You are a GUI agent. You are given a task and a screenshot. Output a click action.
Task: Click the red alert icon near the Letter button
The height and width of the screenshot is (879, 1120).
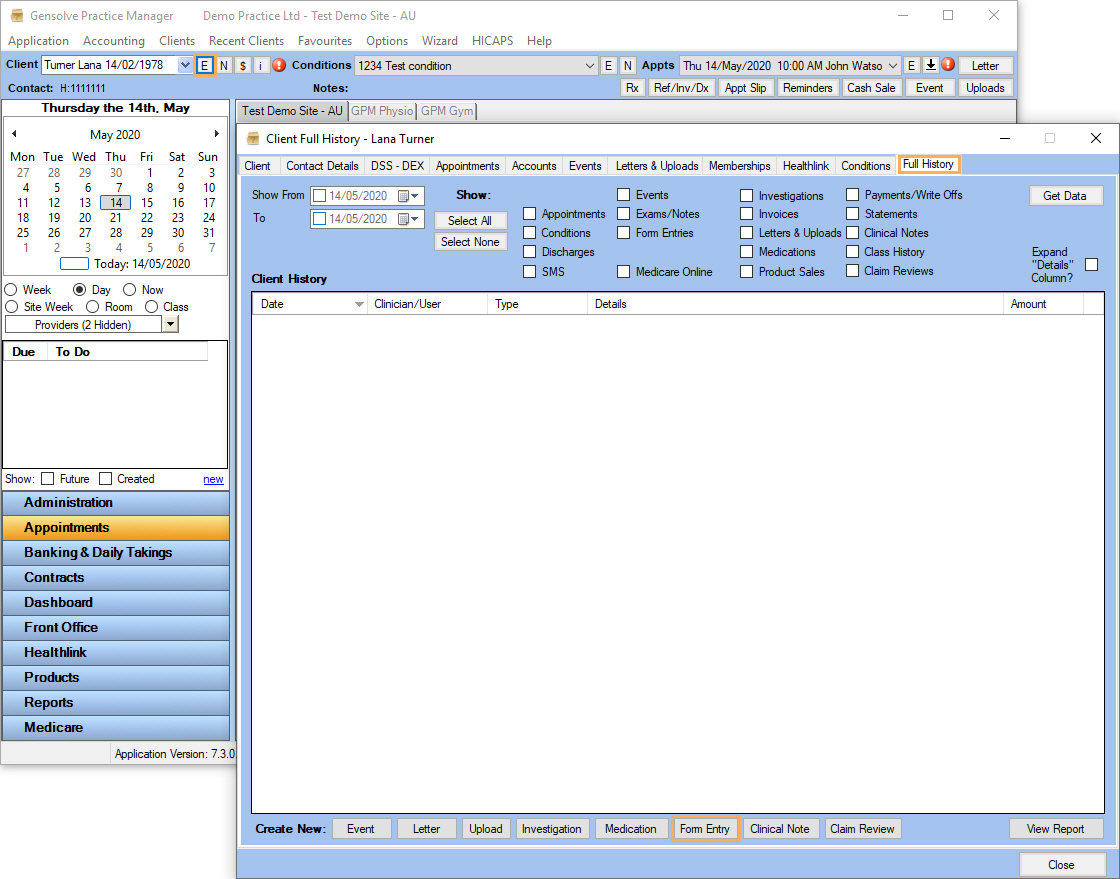(x=947, y=65)
